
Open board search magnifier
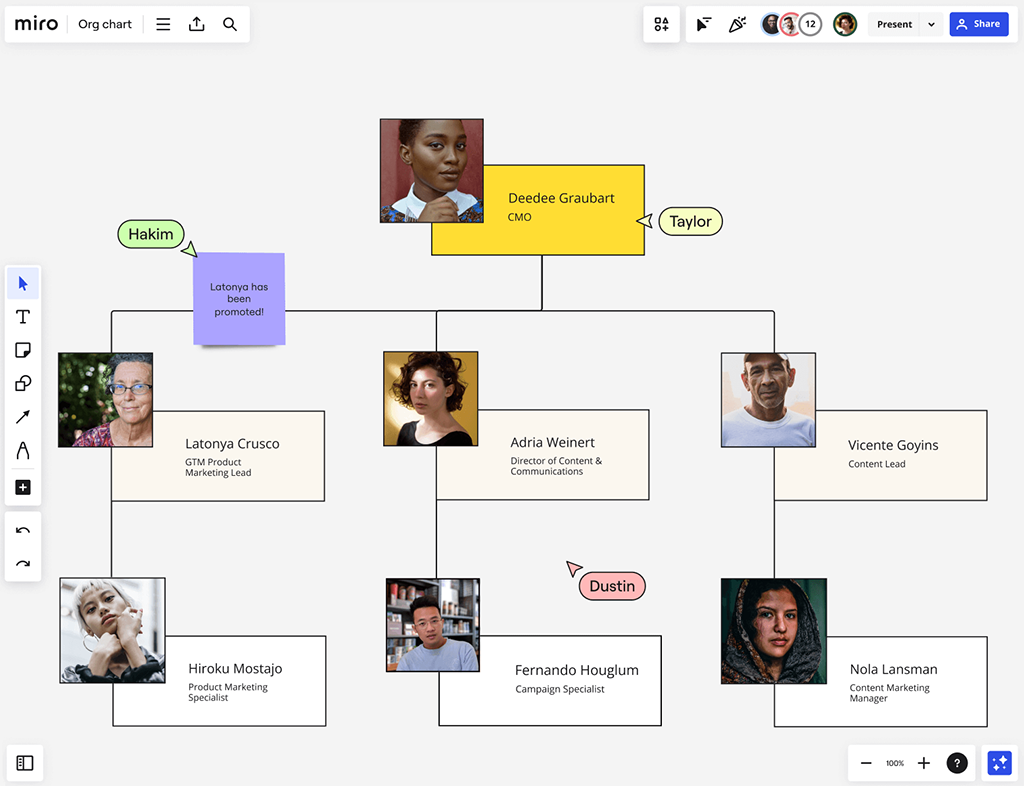pos(230,24)
